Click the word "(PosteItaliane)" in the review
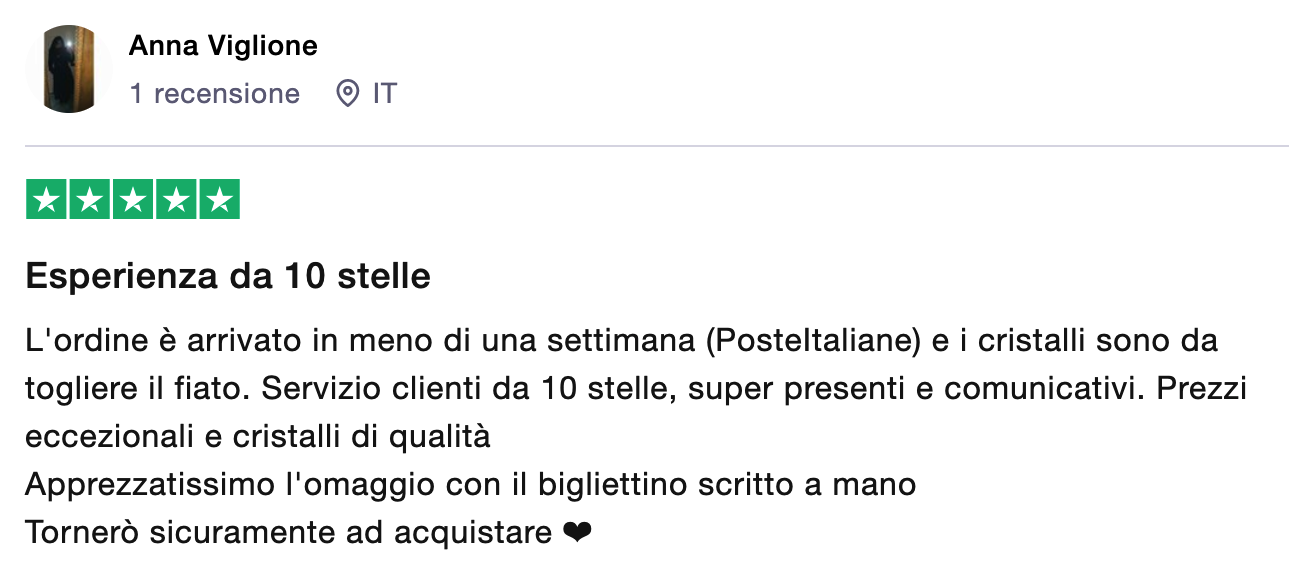The width and height of the screenshot is (1316, 578). point(813,341)
